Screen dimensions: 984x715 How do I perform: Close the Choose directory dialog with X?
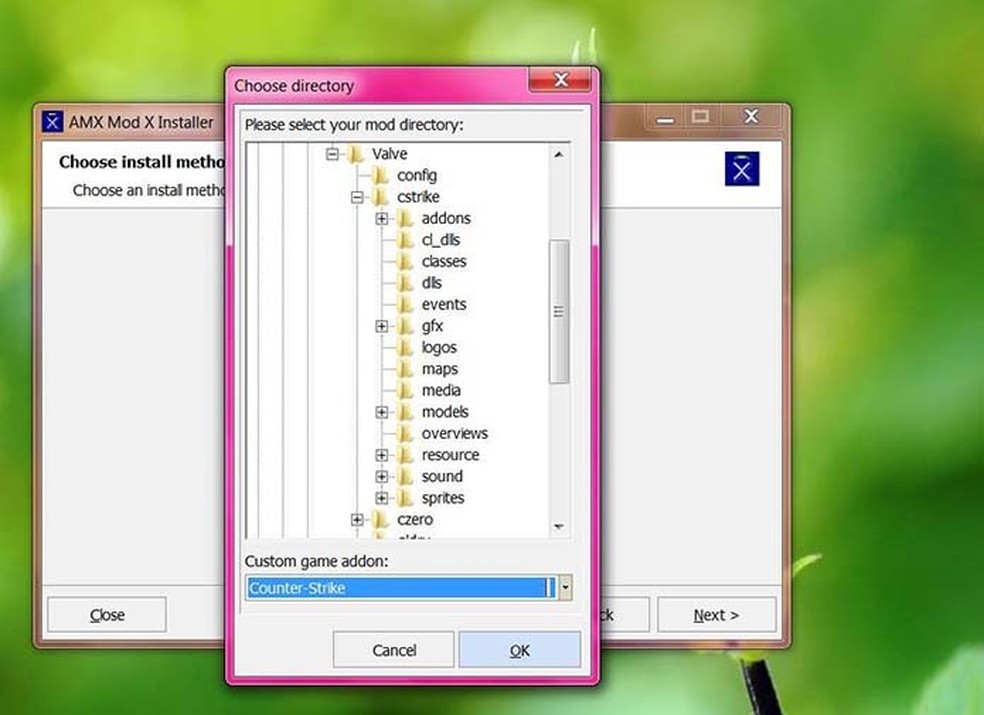click(560, 80)
